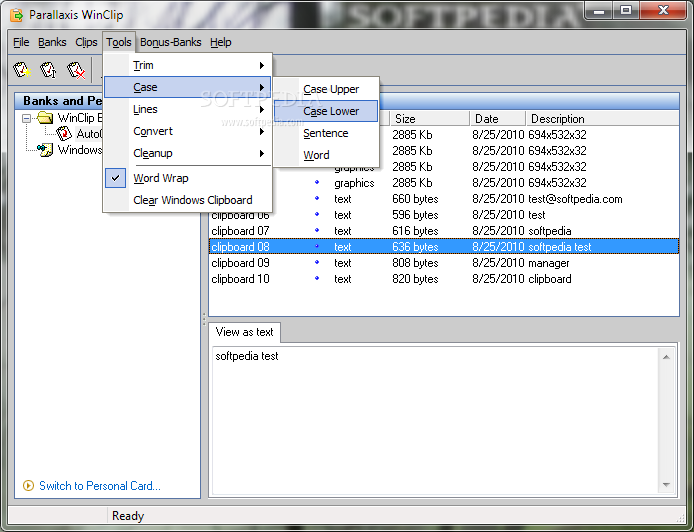Click the text preview scroll up arrow
This screenshot has width=694, height=532.
[x=666, y=357]
